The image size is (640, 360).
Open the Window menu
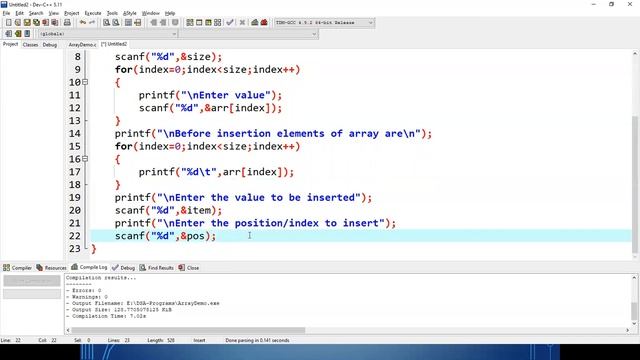tap(151, 13)
